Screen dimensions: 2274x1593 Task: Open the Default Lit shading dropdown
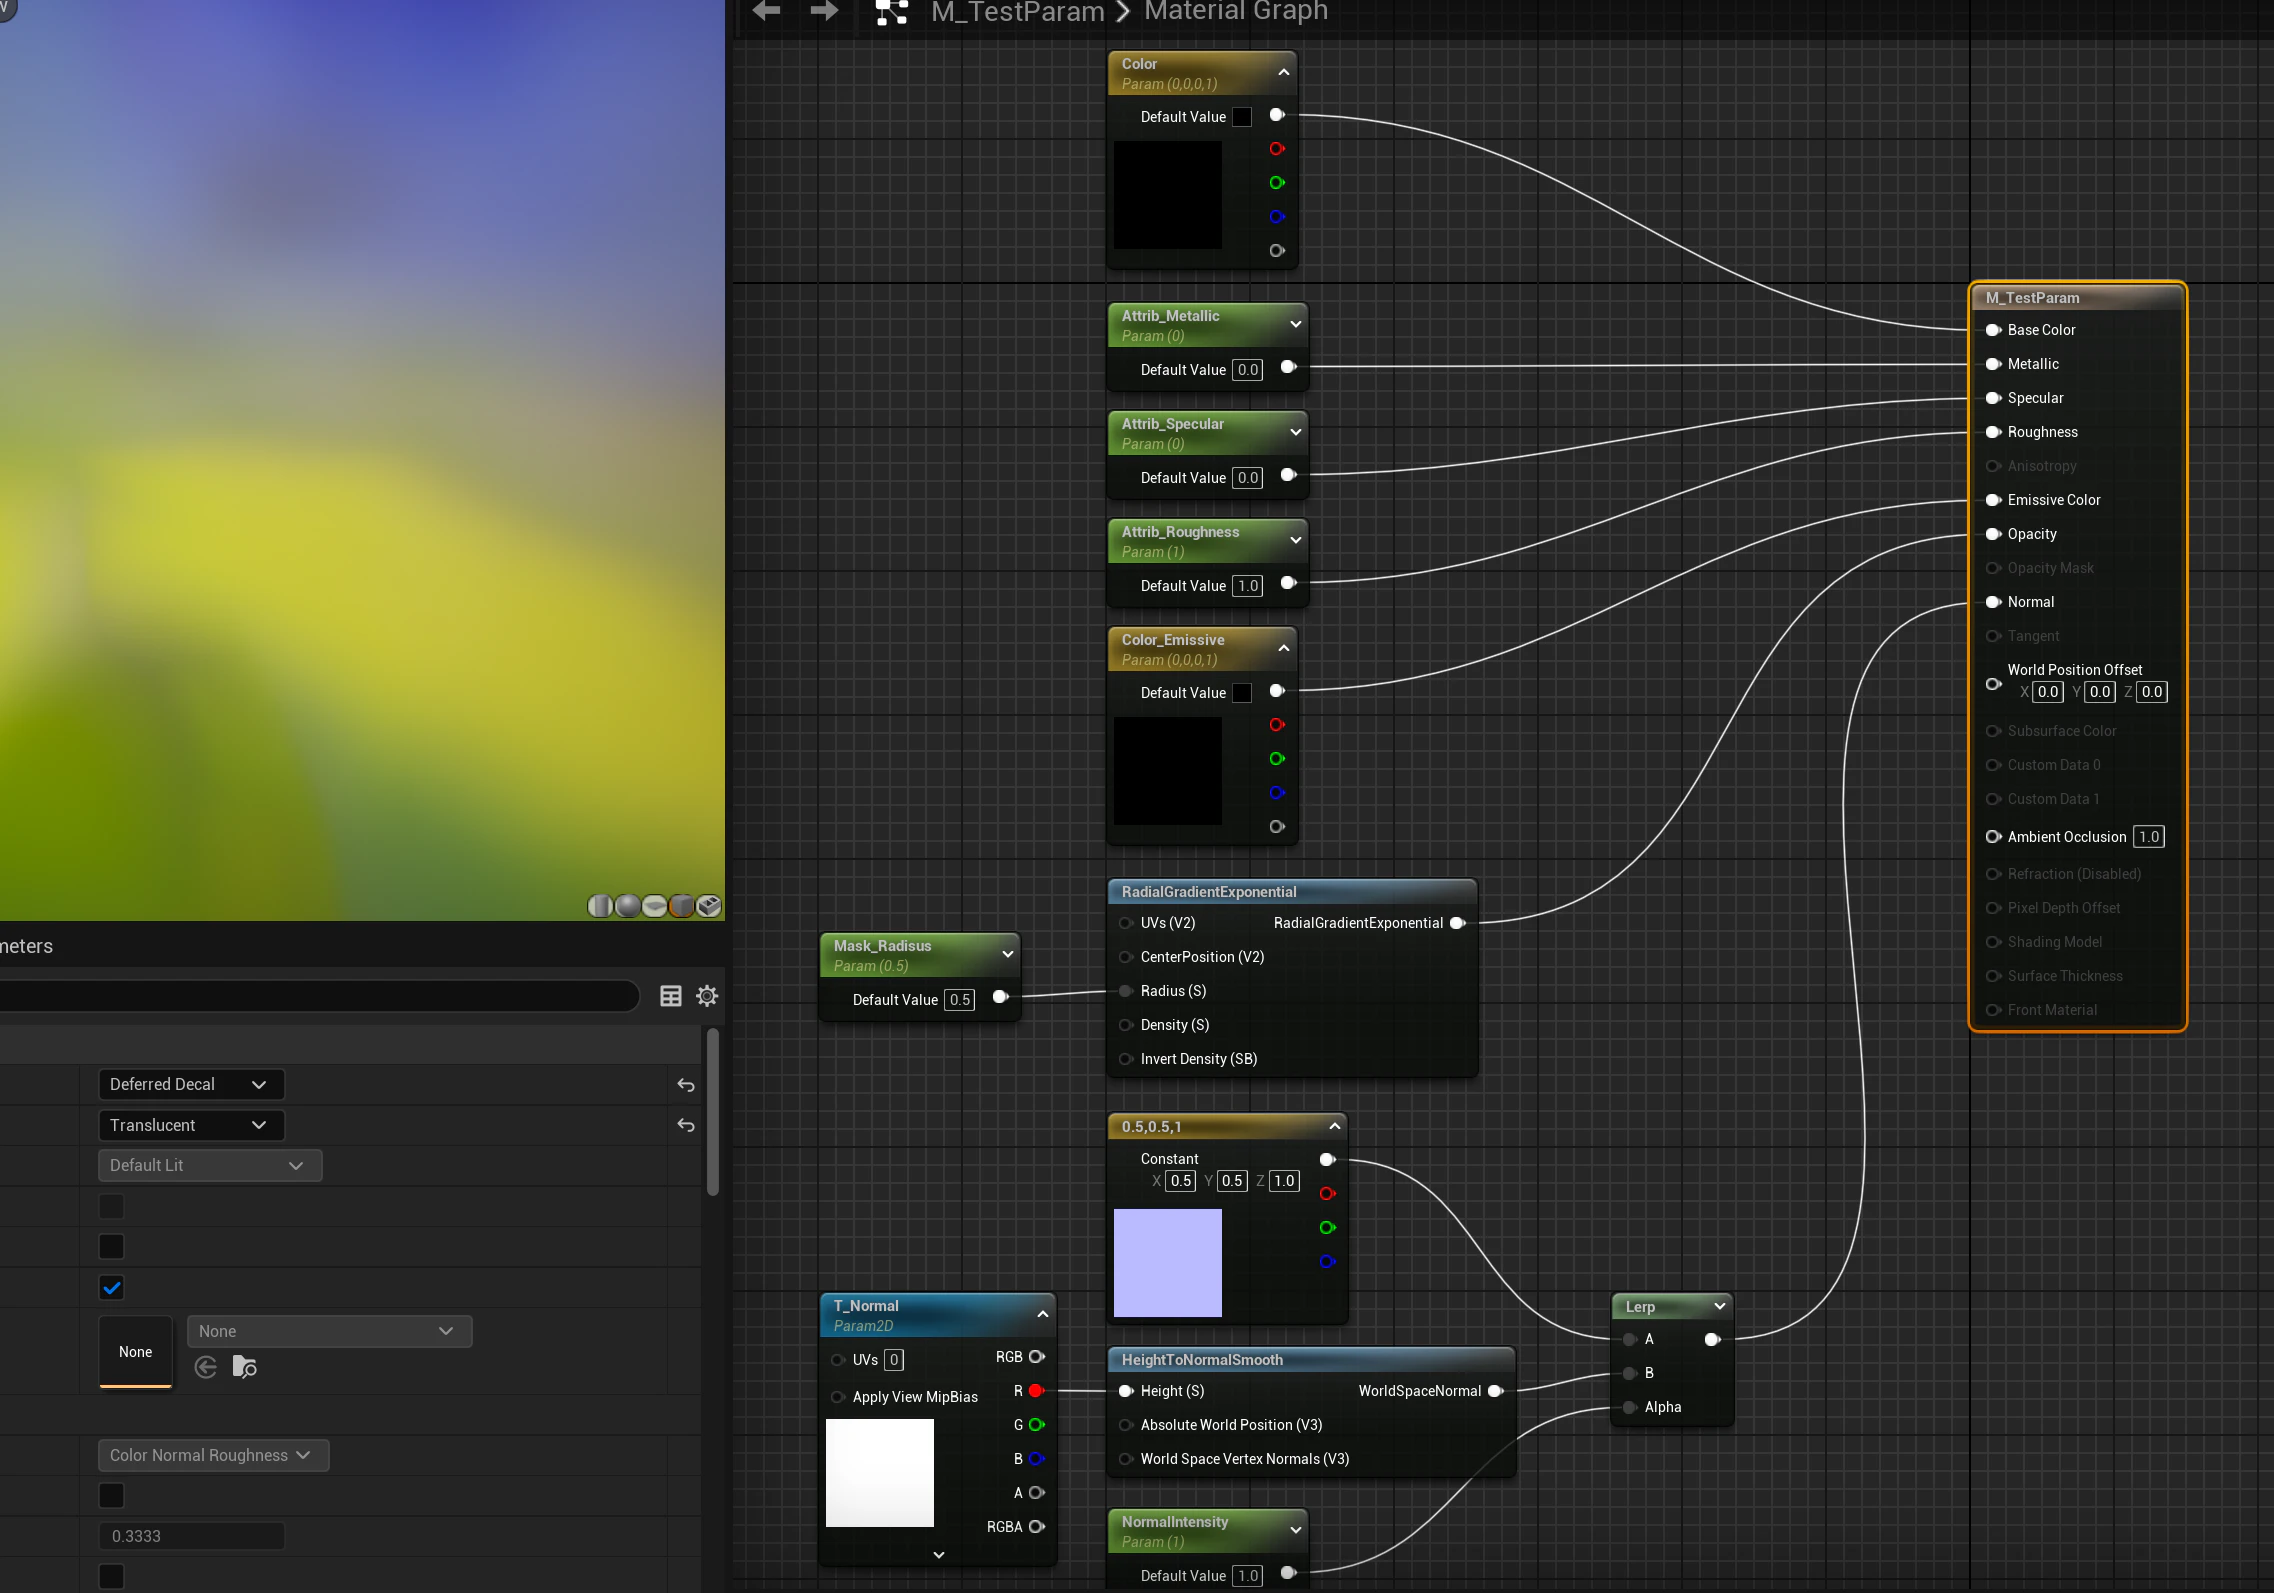click(210, 1166)
